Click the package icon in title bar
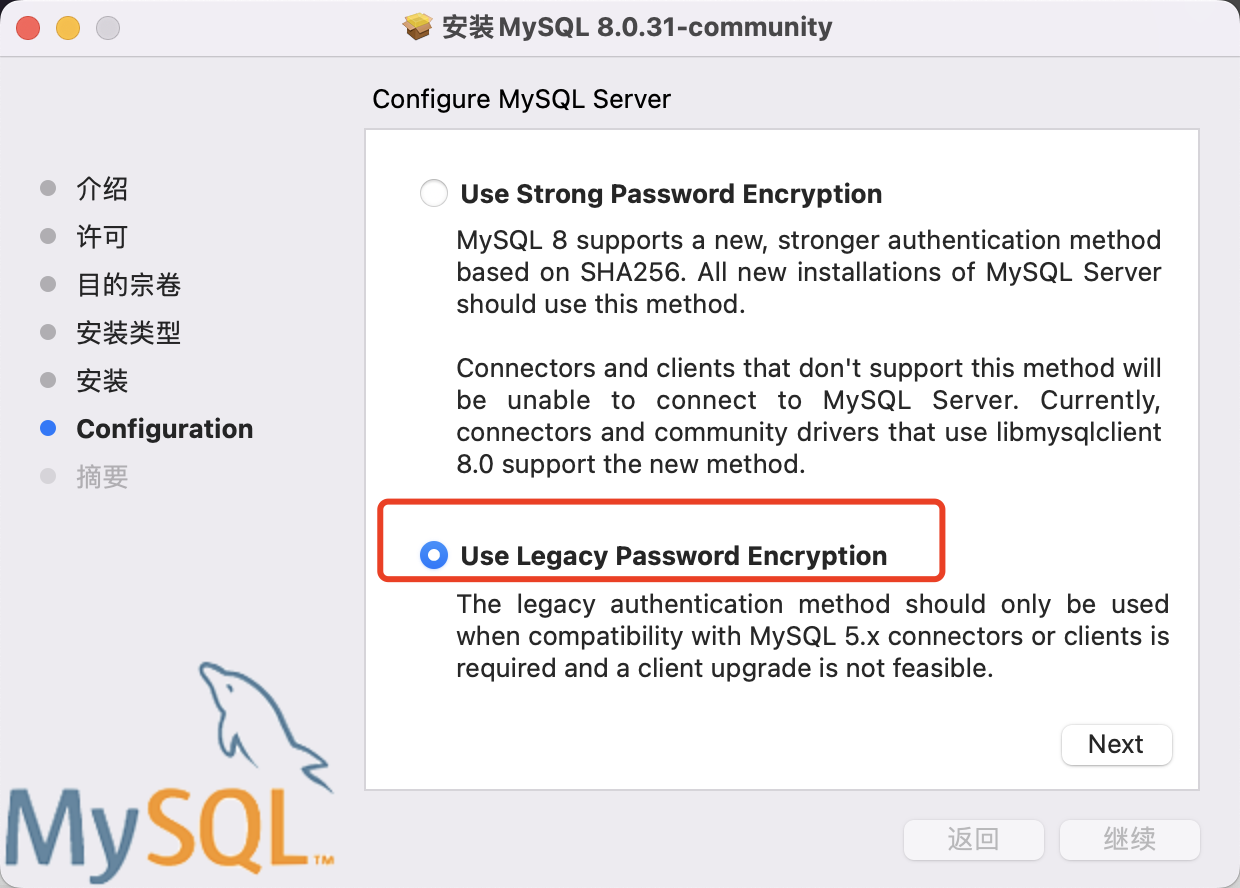This screenshot has width=1240, height=888. [417, 27]
